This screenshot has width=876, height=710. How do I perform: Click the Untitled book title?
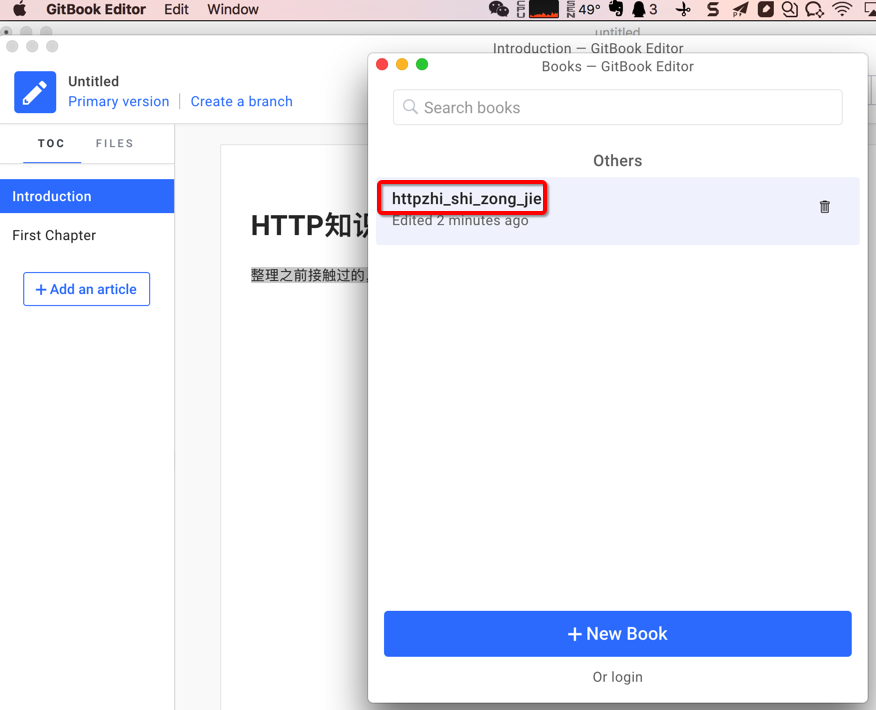click(x=93, y=82)
